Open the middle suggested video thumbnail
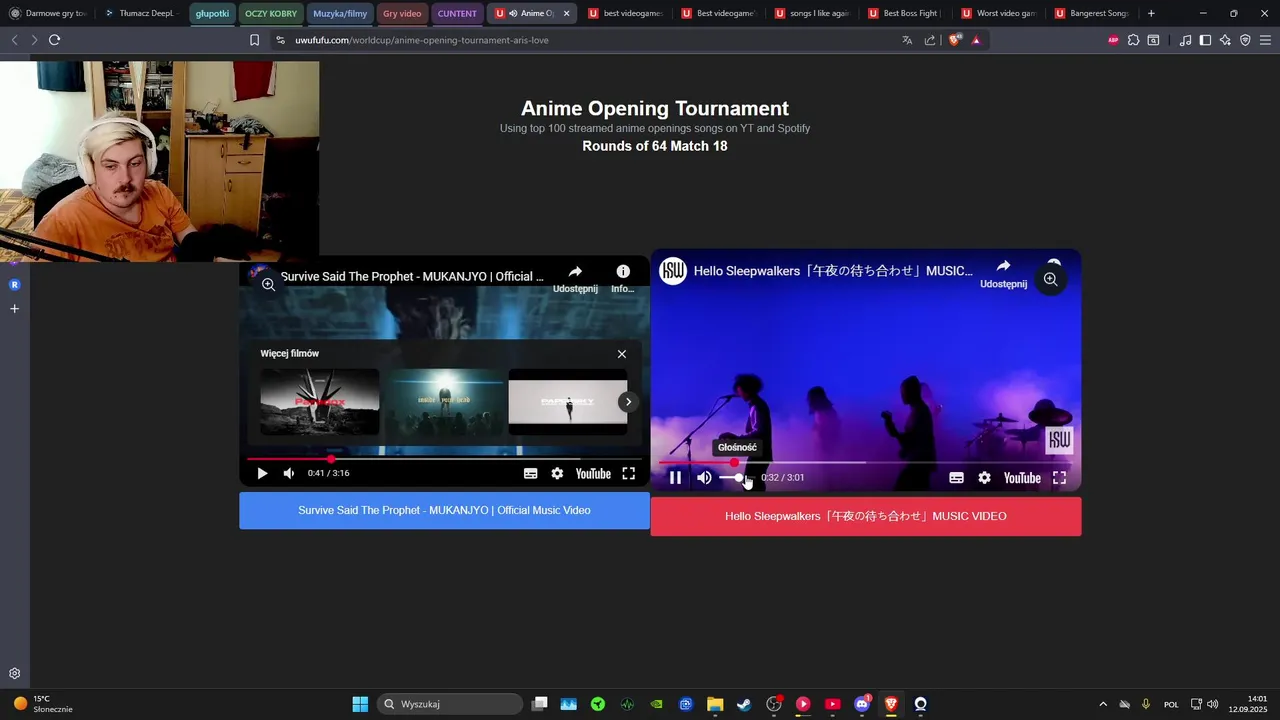The image size is (1280, 720). pyautogui.click(x=444, y=402)
